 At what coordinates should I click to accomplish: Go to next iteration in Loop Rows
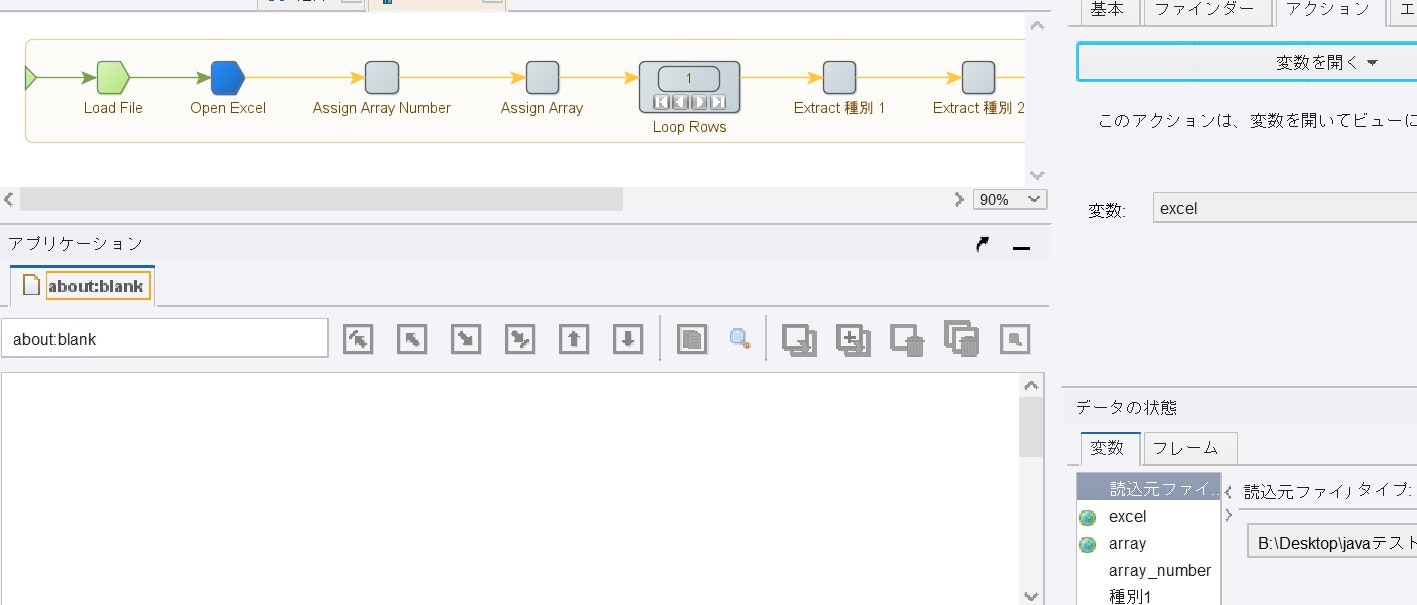pyautogui.click(x=699, y=102)
